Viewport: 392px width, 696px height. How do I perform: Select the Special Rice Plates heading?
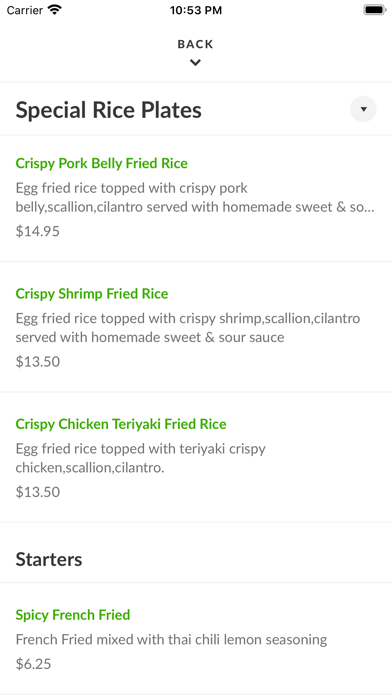[x=109, y=110]
